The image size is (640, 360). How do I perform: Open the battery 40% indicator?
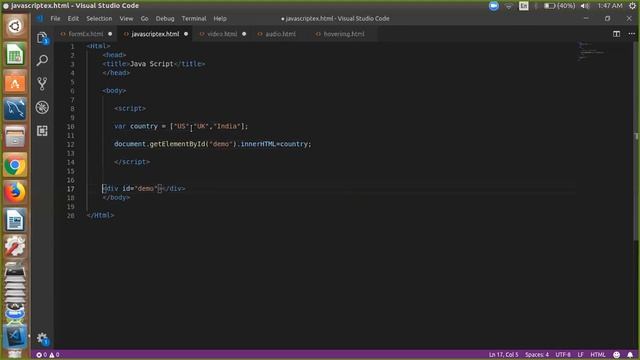560,6
